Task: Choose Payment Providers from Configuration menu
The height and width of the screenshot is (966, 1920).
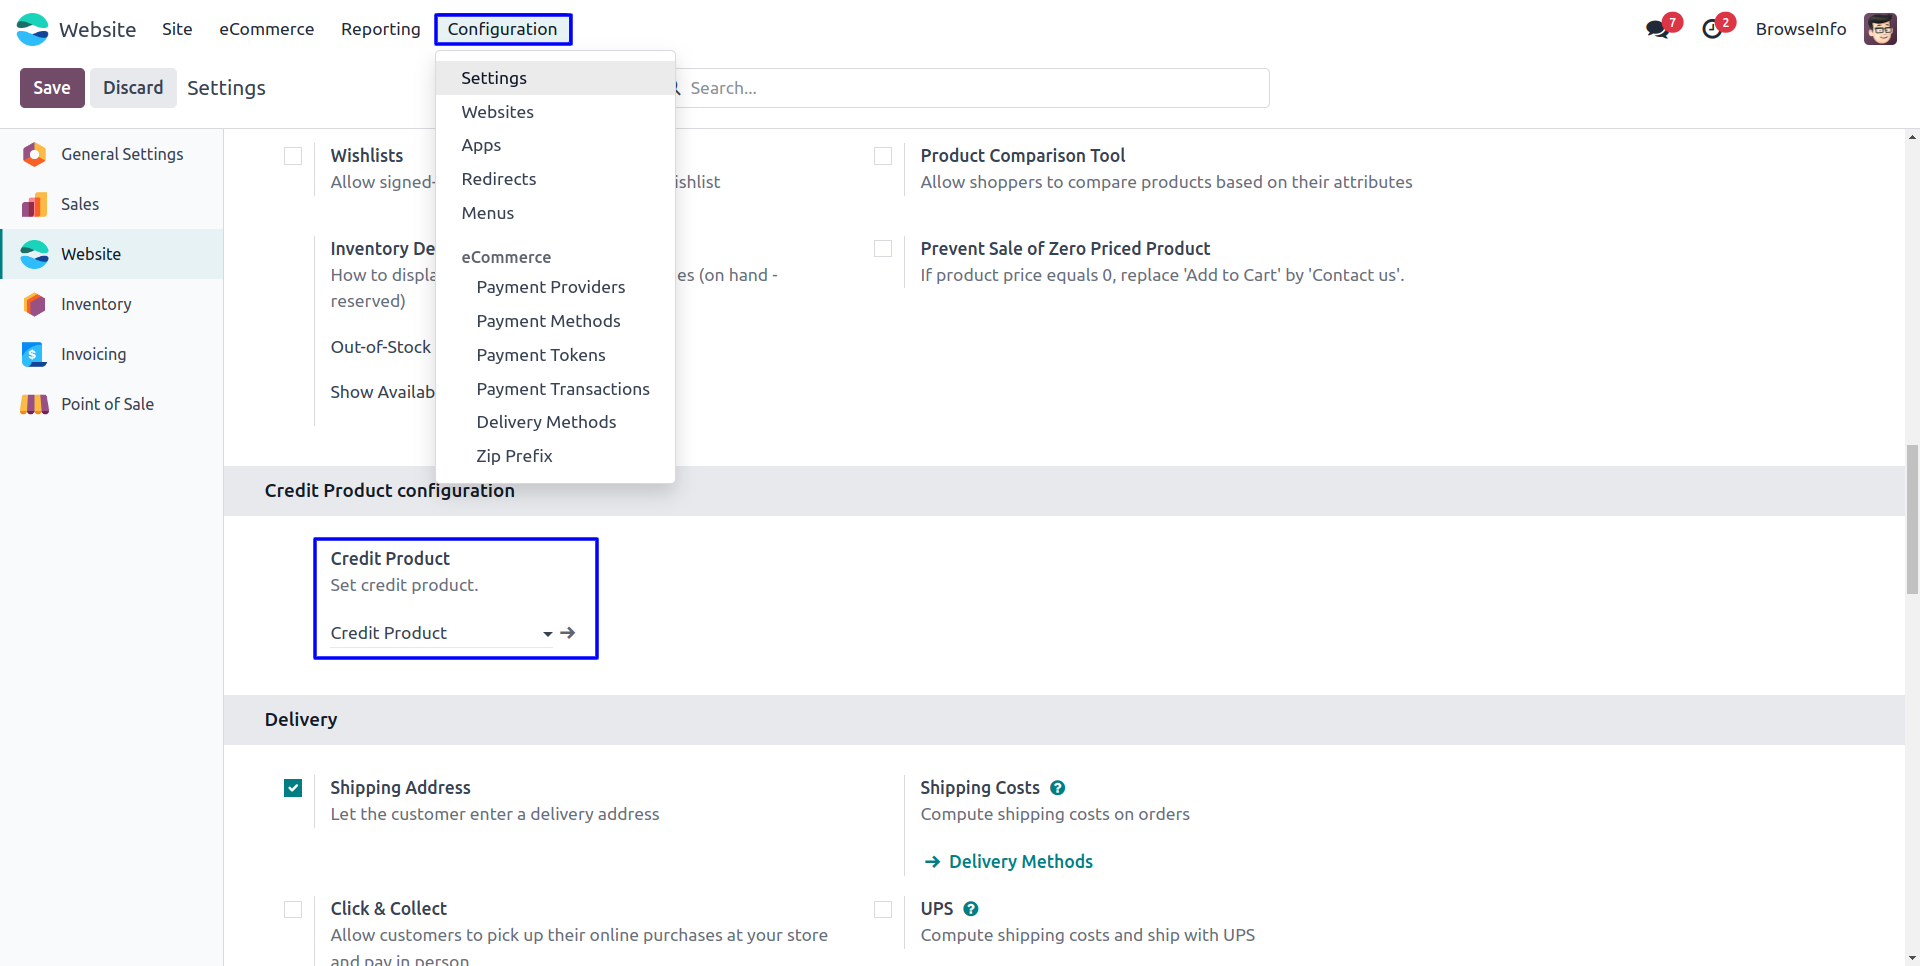Action: coord(550,287)
